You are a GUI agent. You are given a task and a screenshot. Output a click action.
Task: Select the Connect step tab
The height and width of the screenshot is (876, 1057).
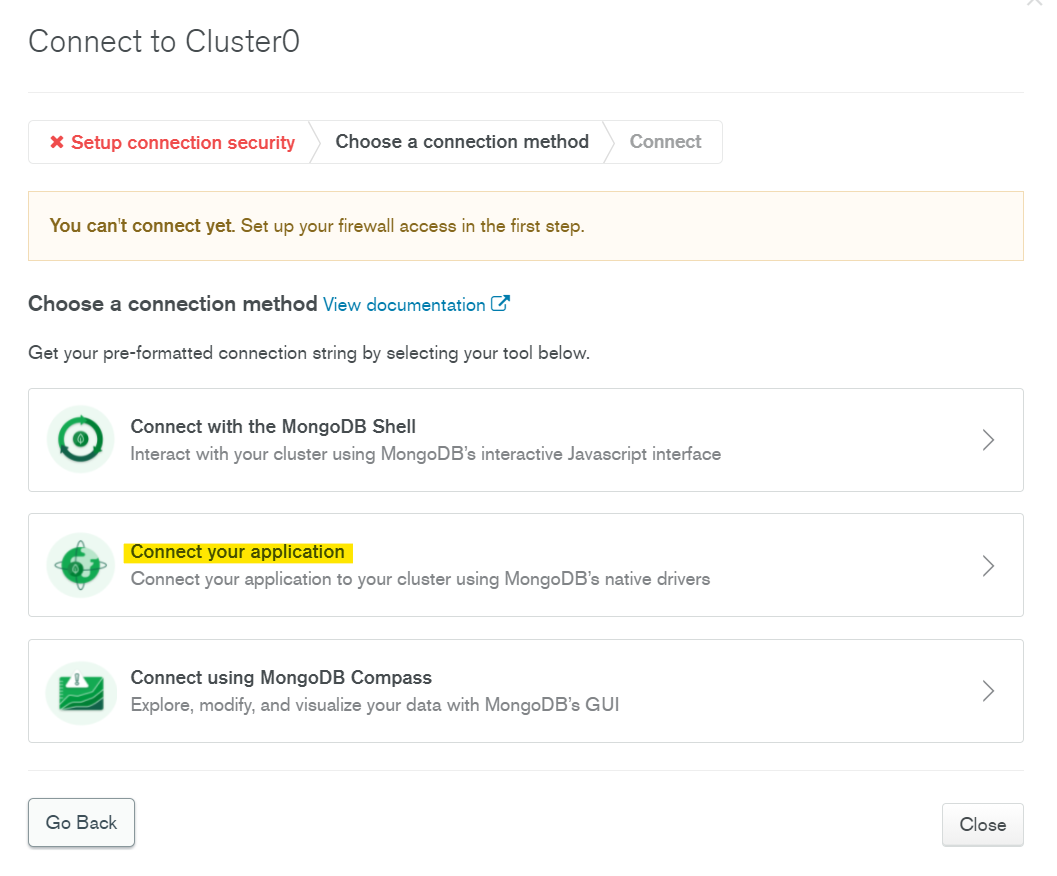pos(665,142)
